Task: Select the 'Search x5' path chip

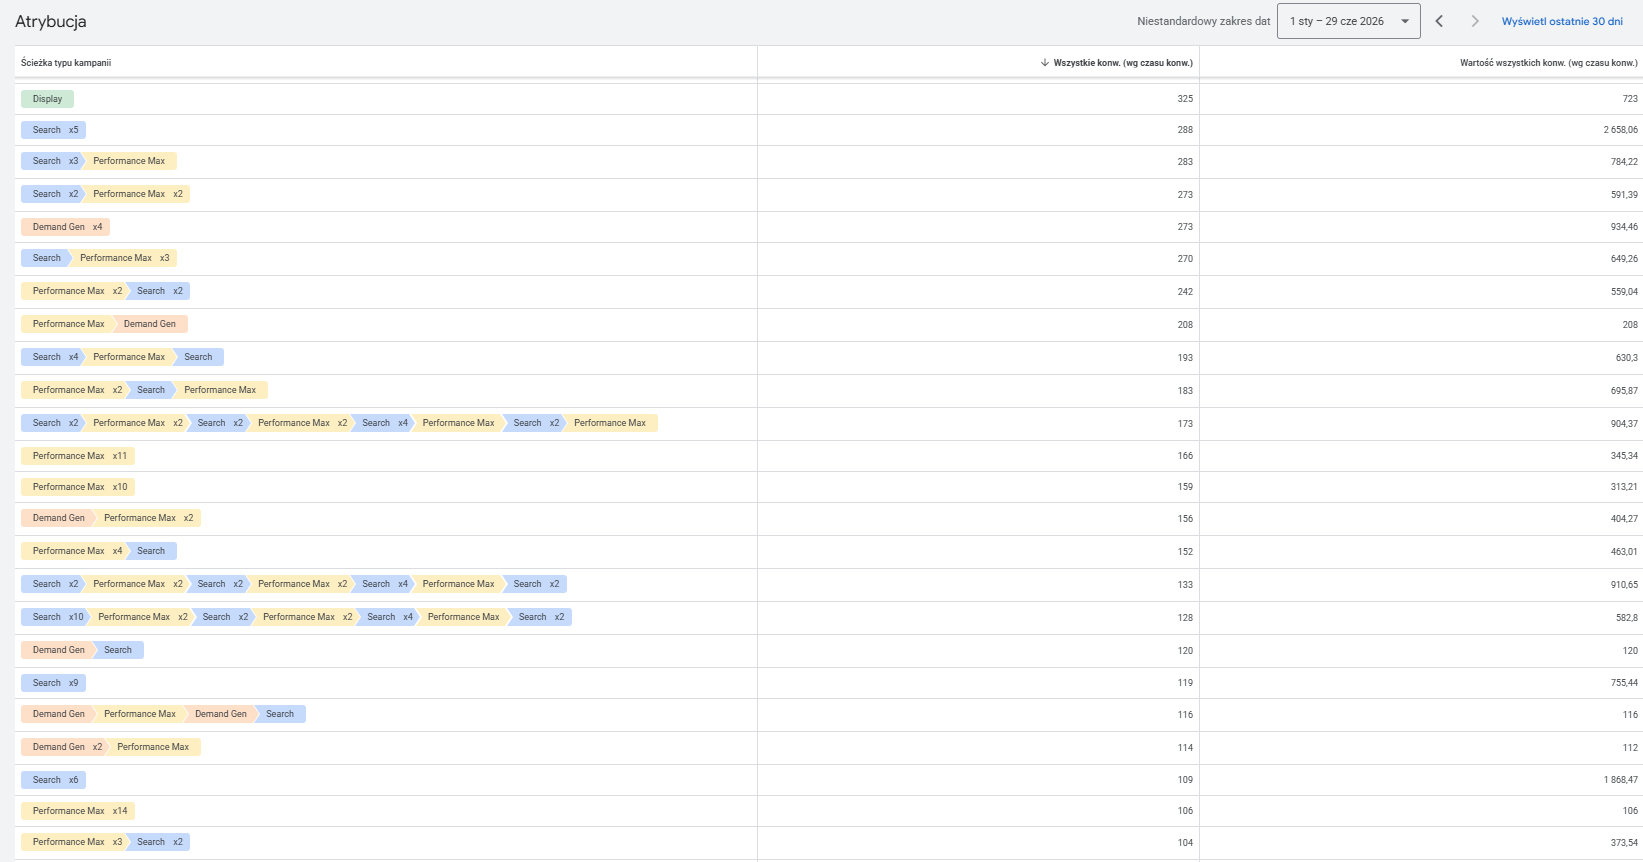Action: point(53,130)
